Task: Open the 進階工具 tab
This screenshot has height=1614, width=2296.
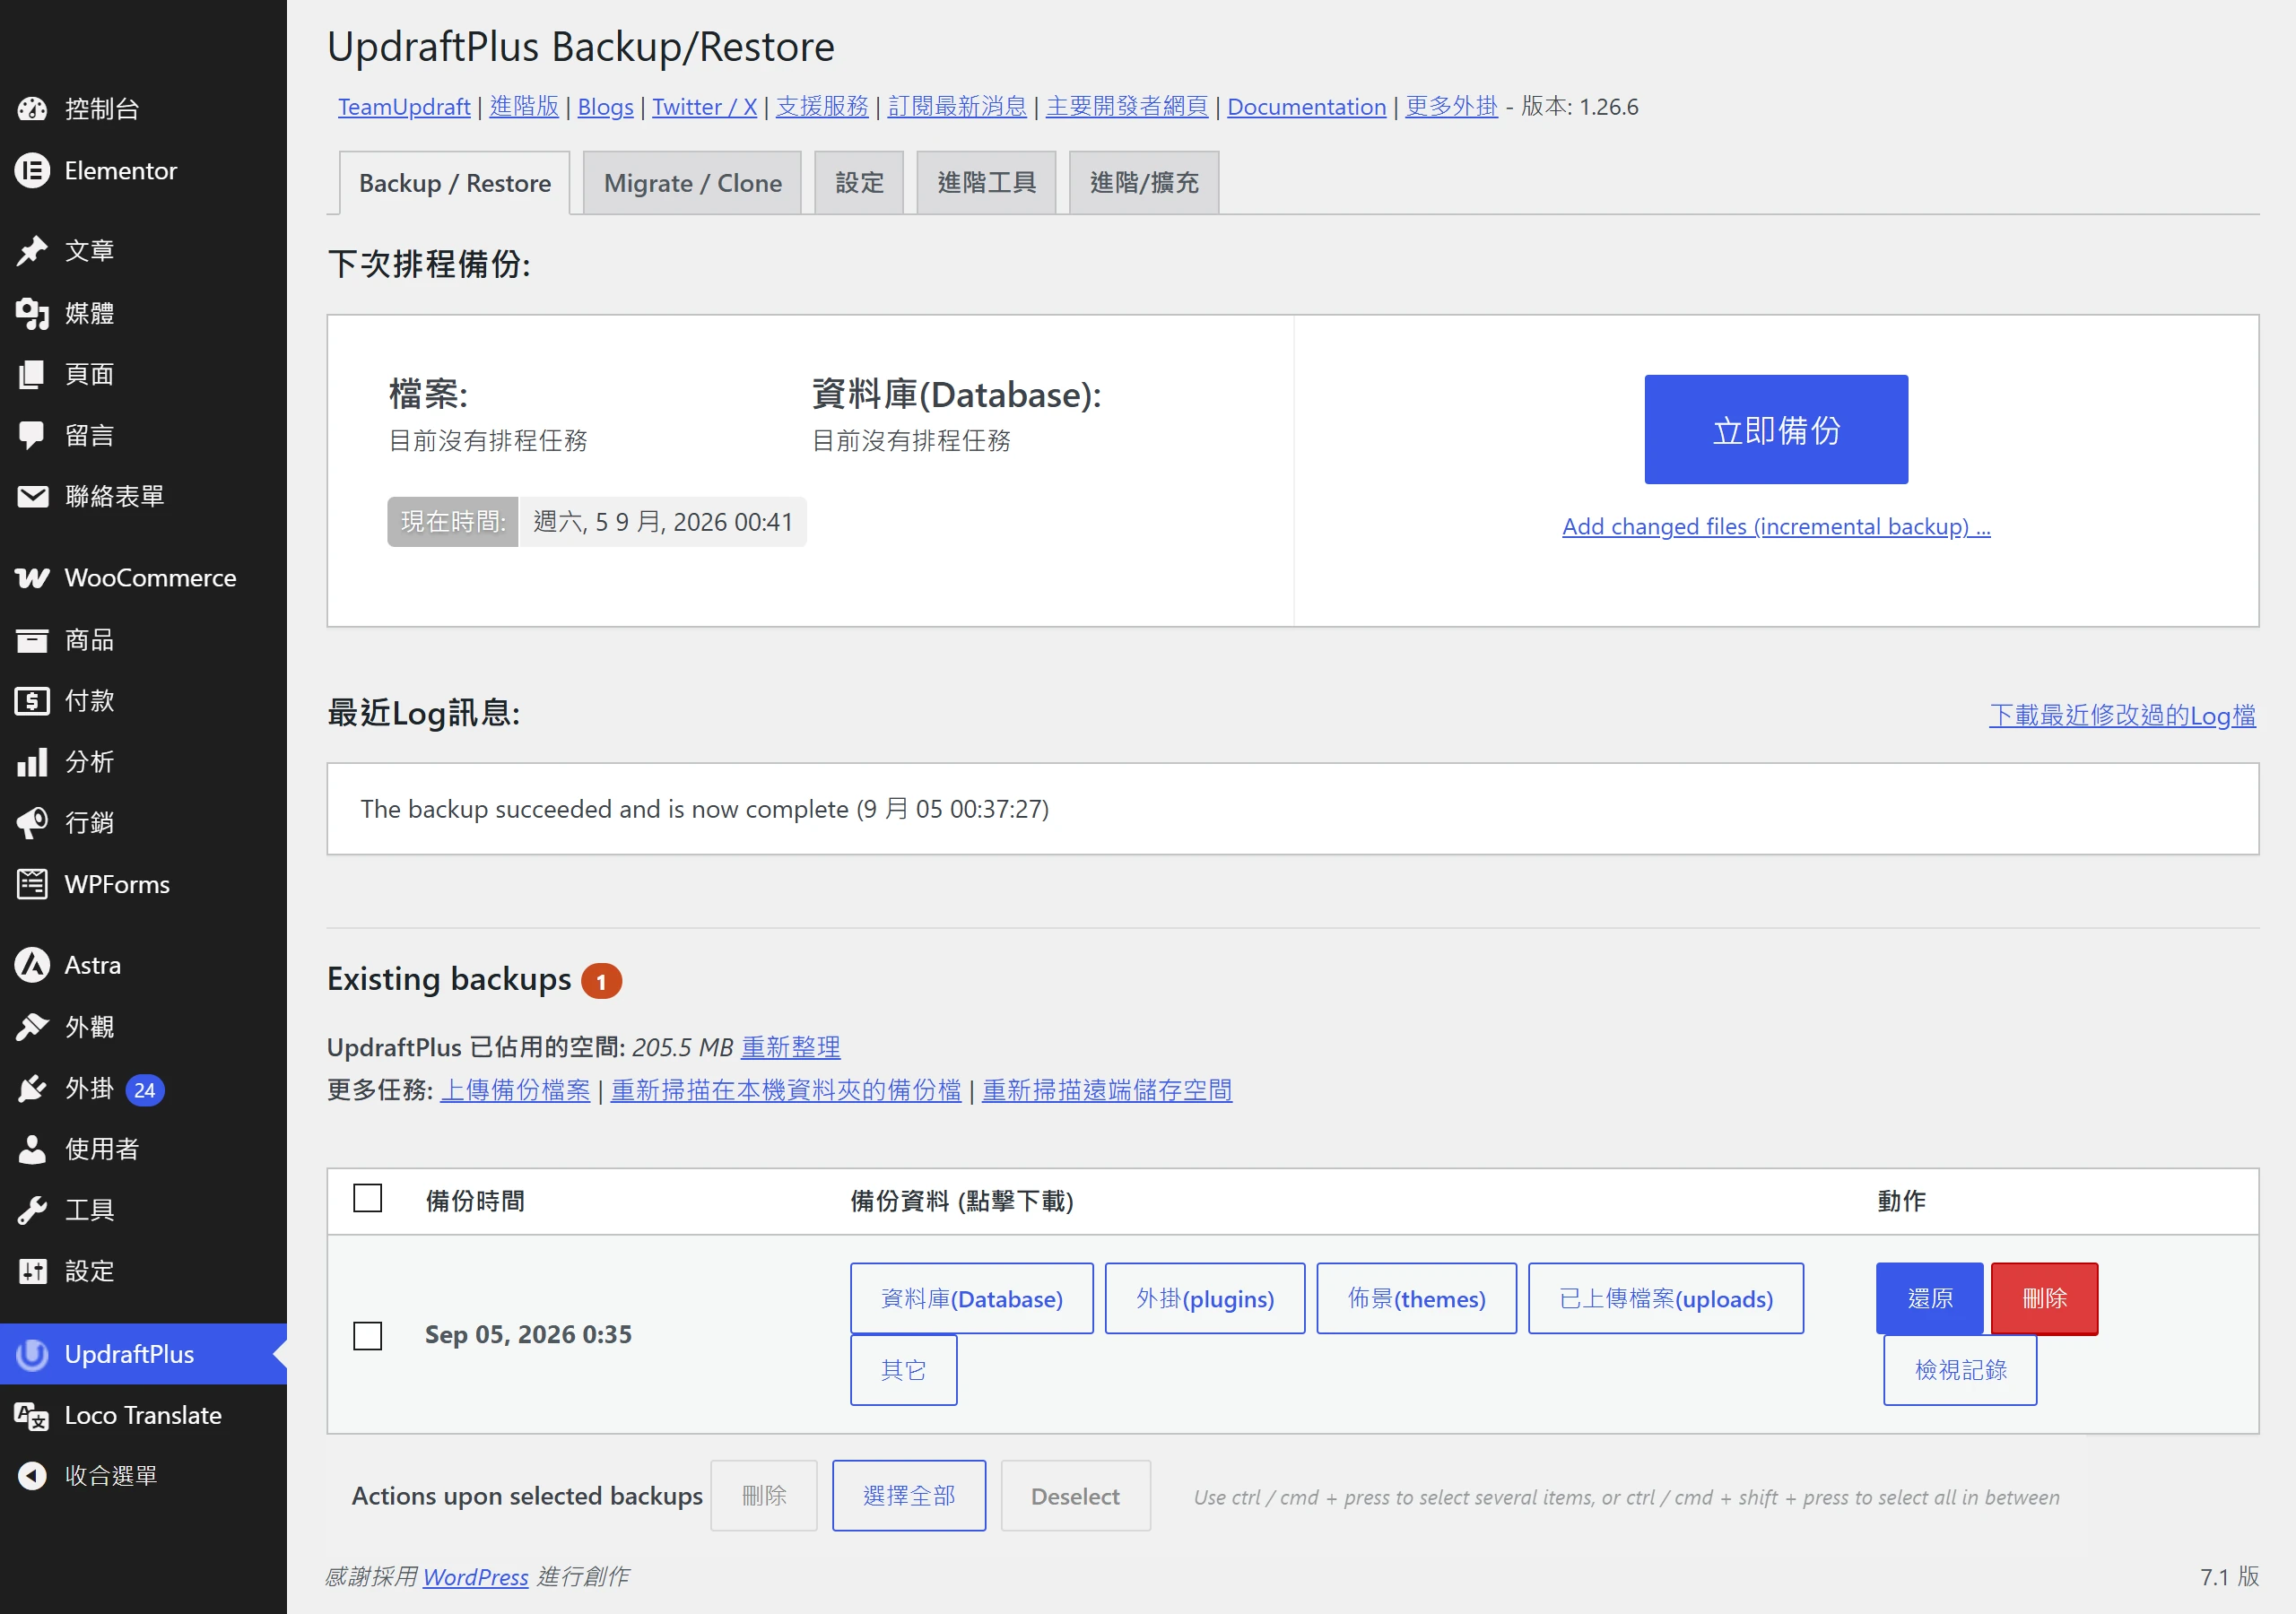Action: pos(986,183)
